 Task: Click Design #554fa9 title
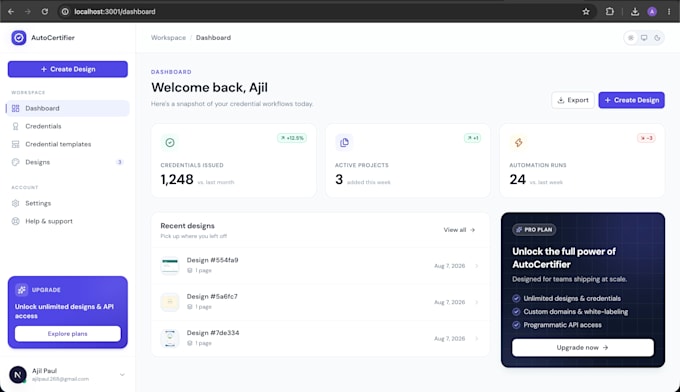(x=212, y=260)
